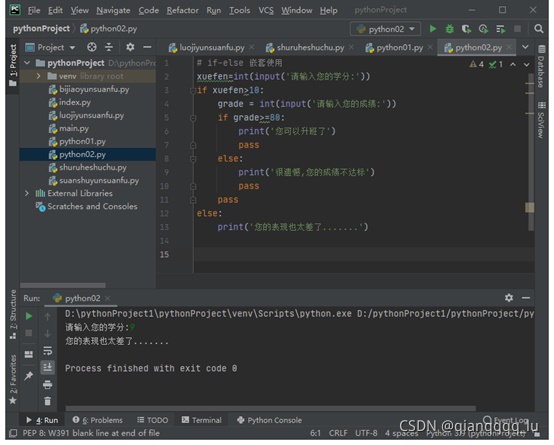Hide the Project panel with minus icon

pos(147,47)
